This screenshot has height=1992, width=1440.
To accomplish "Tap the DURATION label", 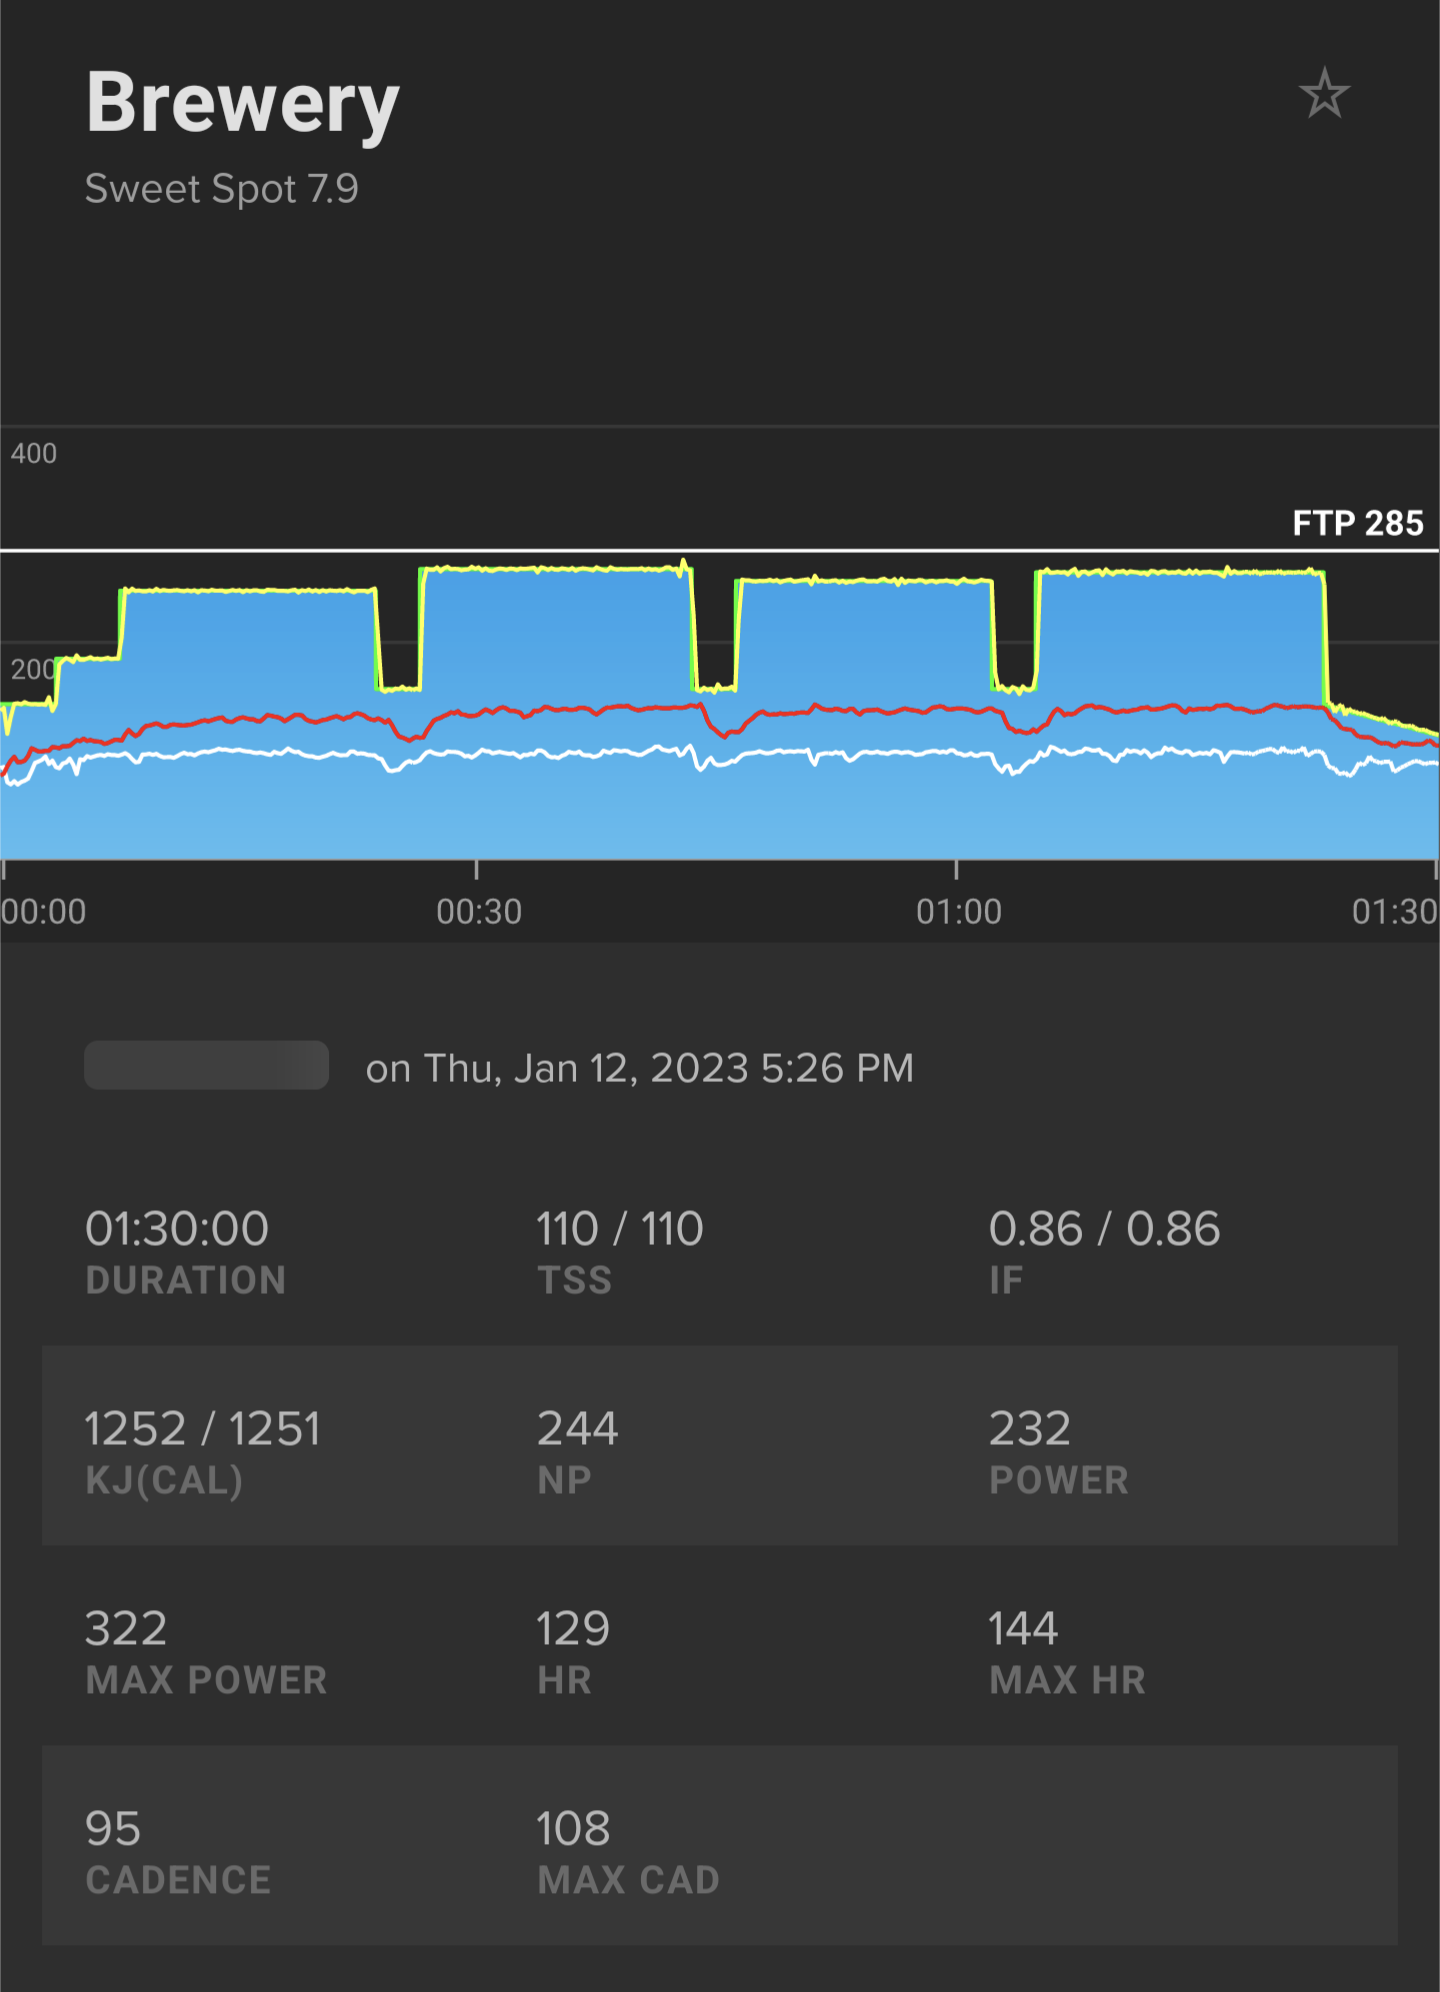I will (x=186, y=1281).
